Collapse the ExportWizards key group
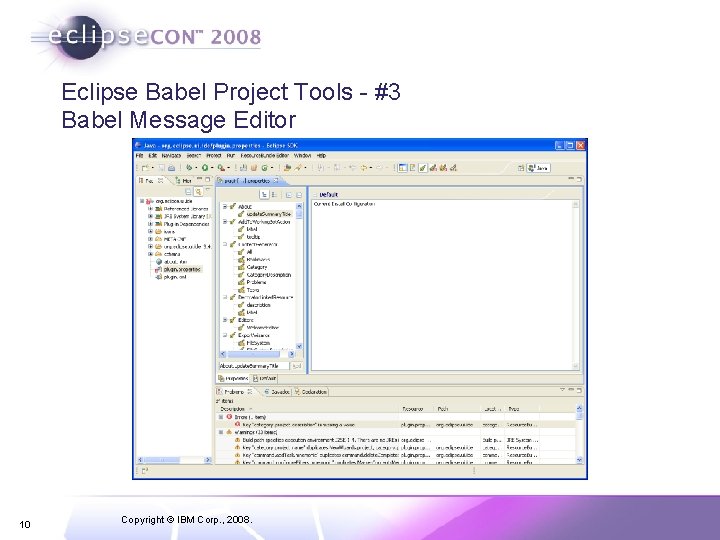Image resolution: width=720 pixels, height=540 pixels. pyautogui.click(x=225, y=335)
